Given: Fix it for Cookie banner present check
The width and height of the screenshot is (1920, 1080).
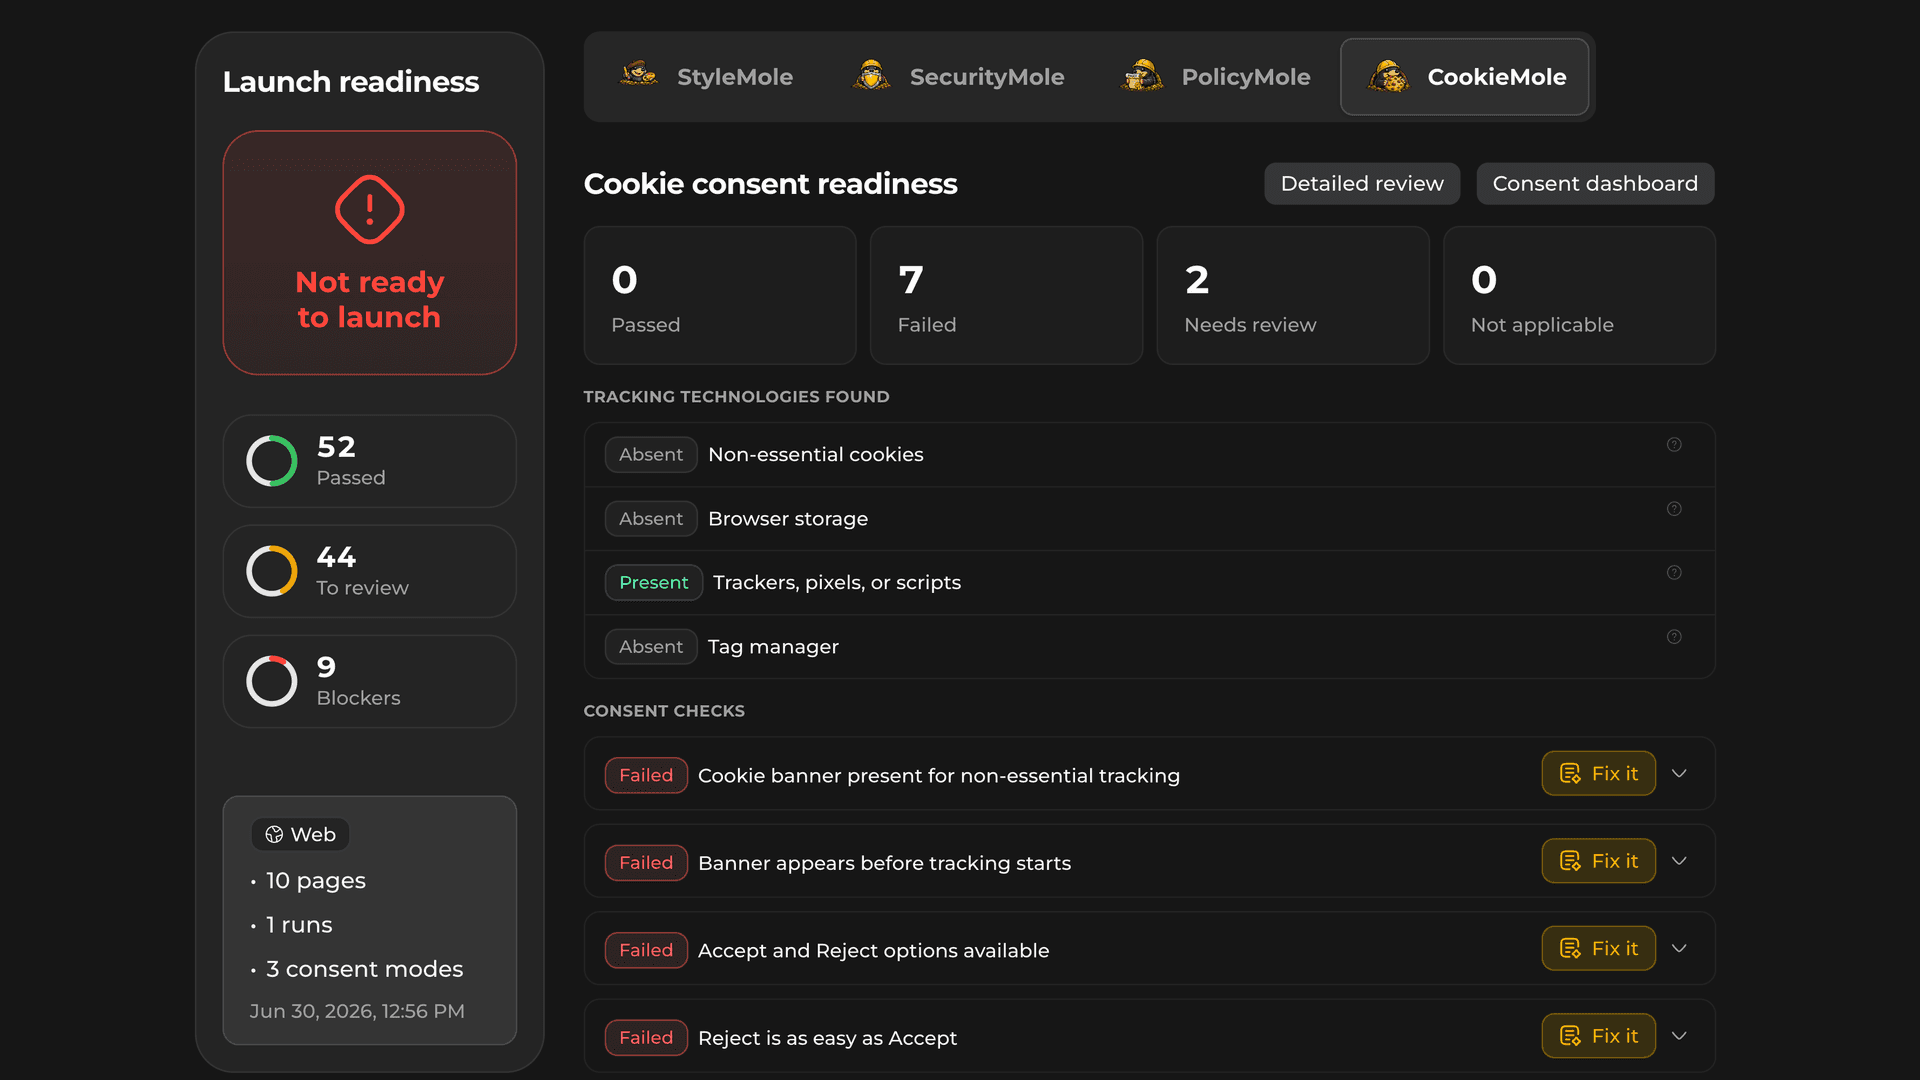Looking at the screenshot, I should [1598, 774].
